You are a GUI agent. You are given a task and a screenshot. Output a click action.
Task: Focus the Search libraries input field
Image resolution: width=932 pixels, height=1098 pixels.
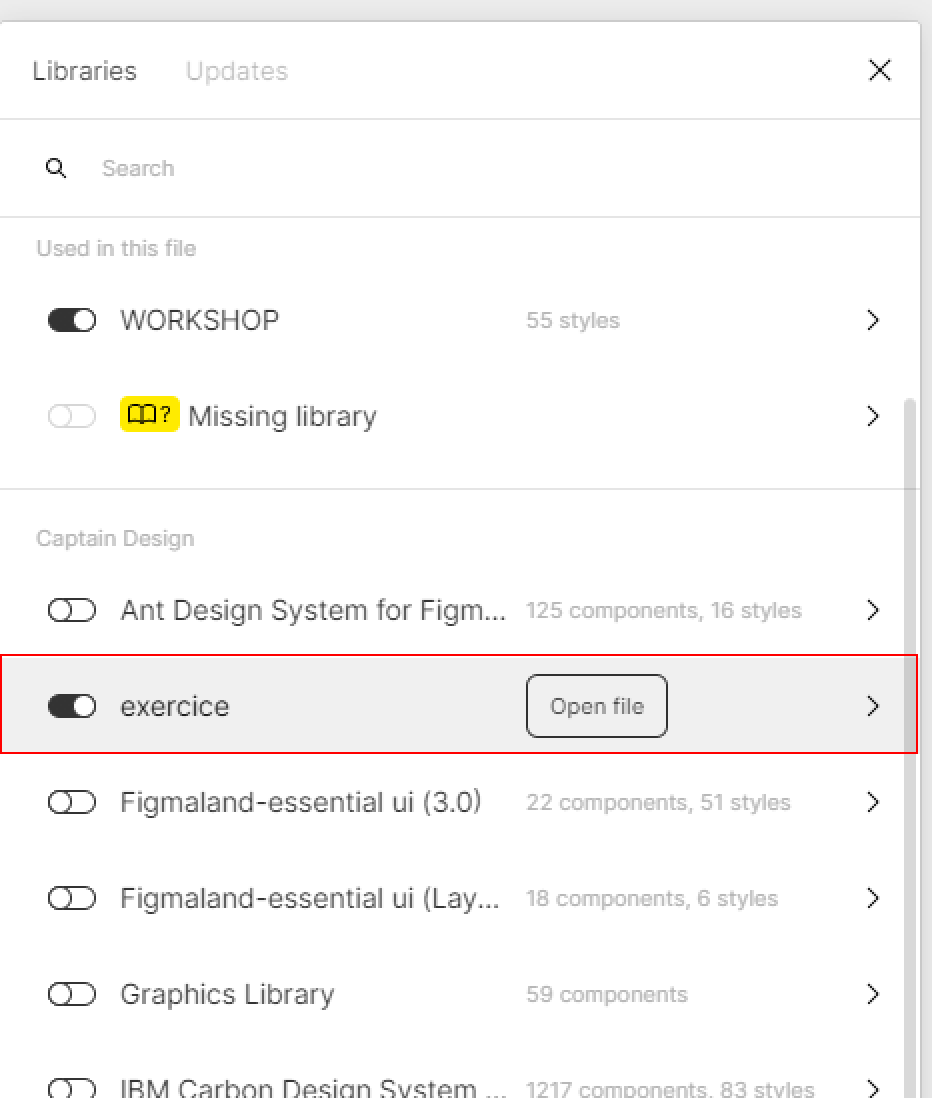click(490, 168)
